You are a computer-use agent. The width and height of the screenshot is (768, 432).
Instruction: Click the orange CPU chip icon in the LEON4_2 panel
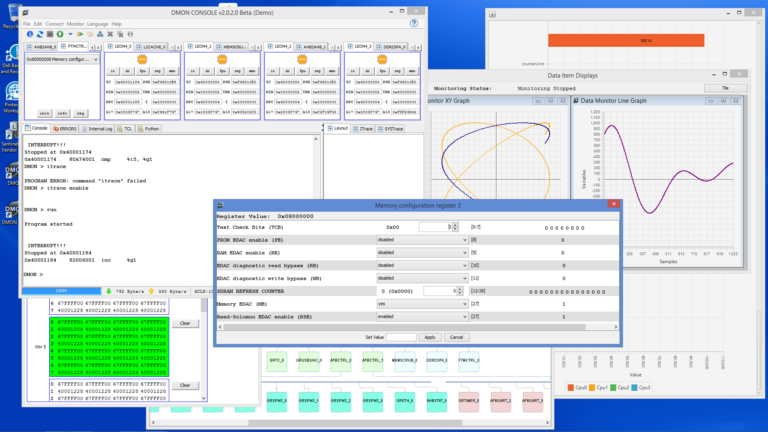pos(302,59)
